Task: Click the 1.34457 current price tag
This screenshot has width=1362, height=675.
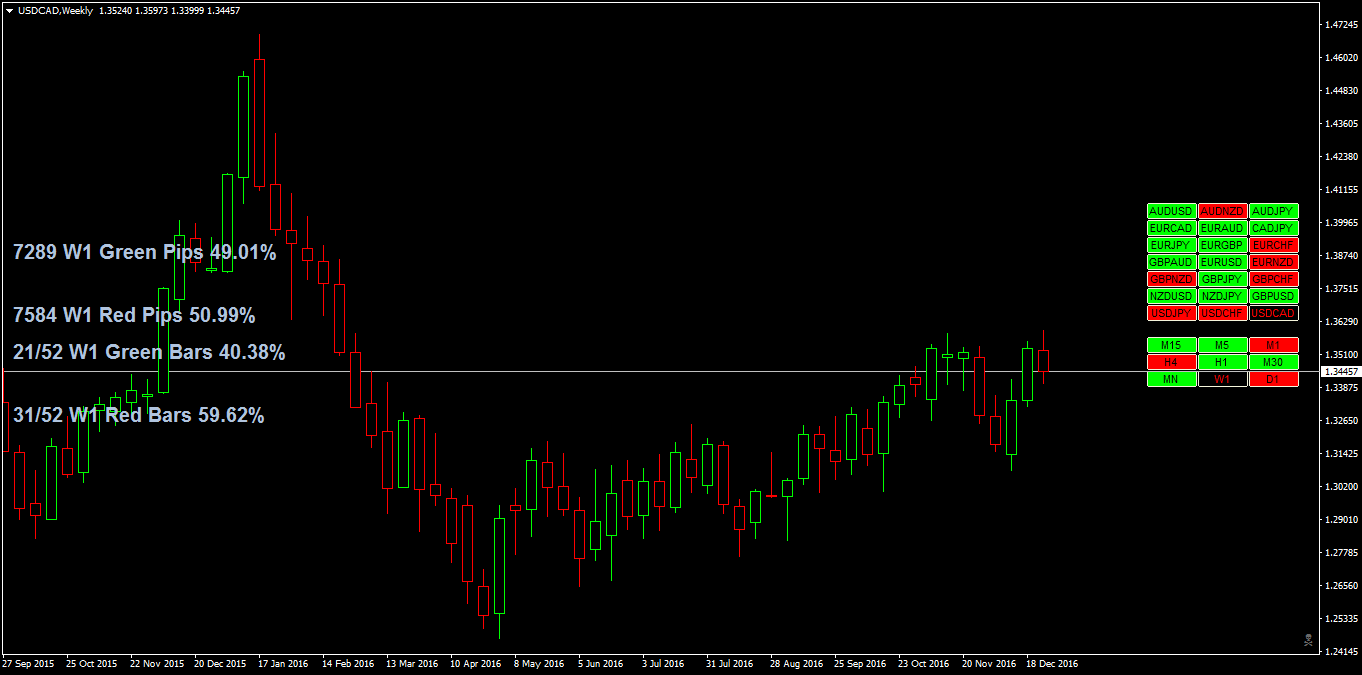Action: [x=1341, y=371]
